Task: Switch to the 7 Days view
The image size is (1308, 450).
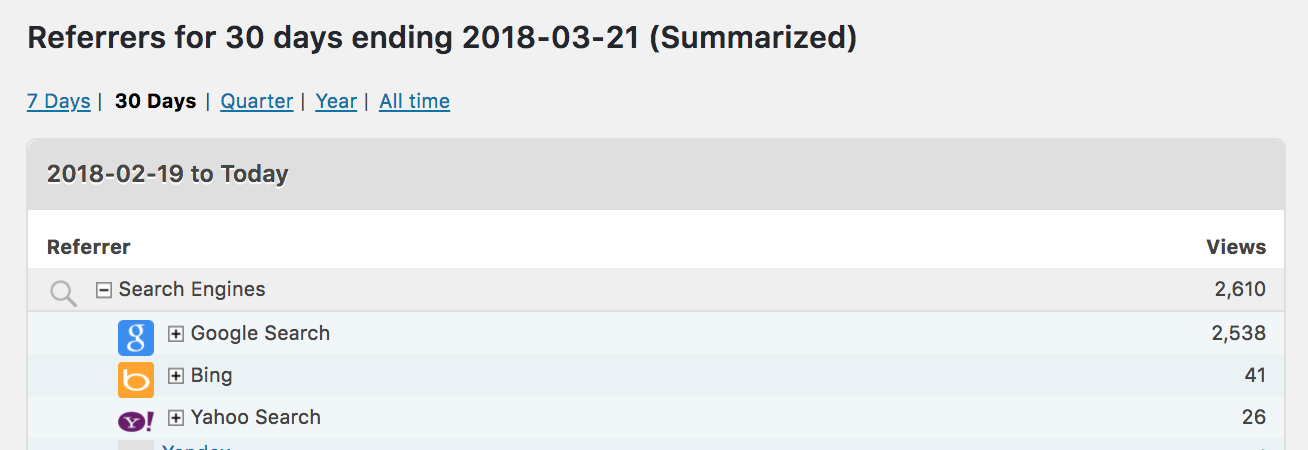Action: click(59, 101)
